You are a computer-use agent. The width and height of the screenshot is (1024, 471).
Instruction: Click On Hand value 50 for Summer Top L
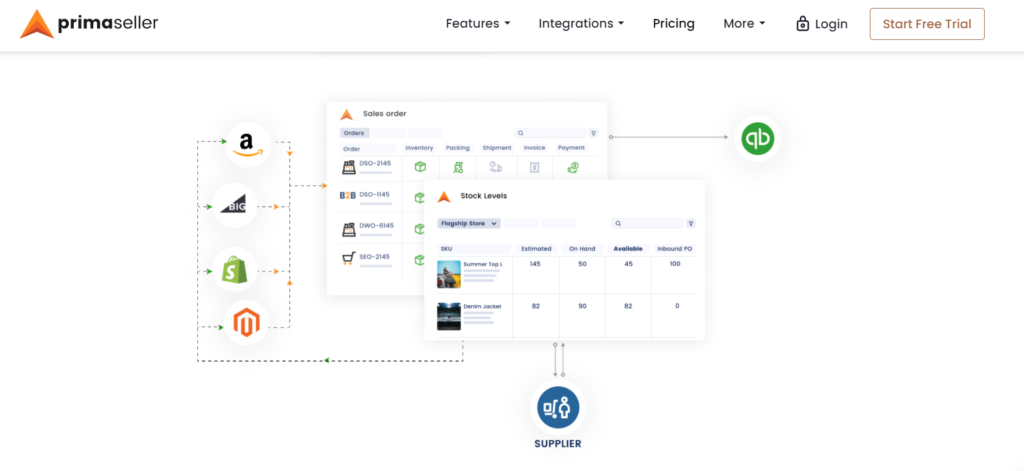coord(582,264)
